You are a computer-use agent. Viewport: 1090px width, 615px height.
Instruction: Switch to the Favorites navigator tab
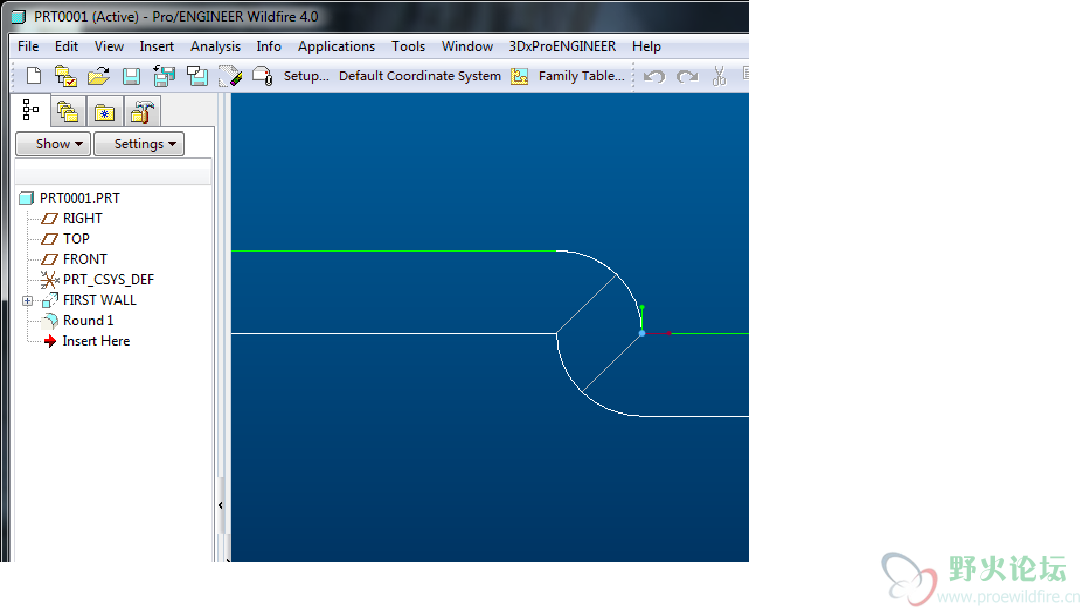click(105, 111)
